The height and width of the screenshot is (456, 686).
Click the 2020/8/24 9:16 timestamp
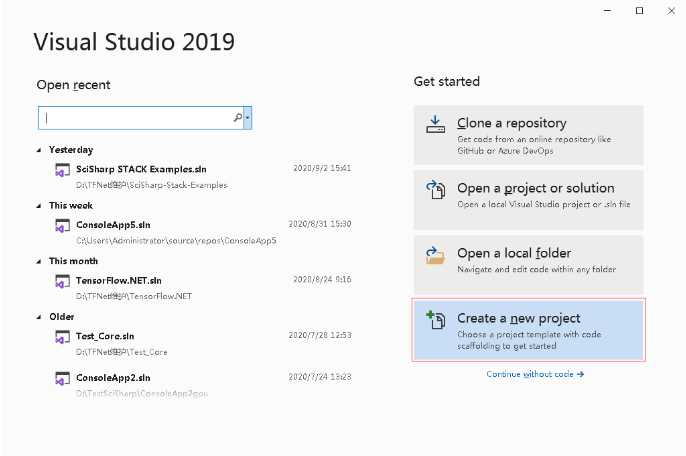(322, 279)
